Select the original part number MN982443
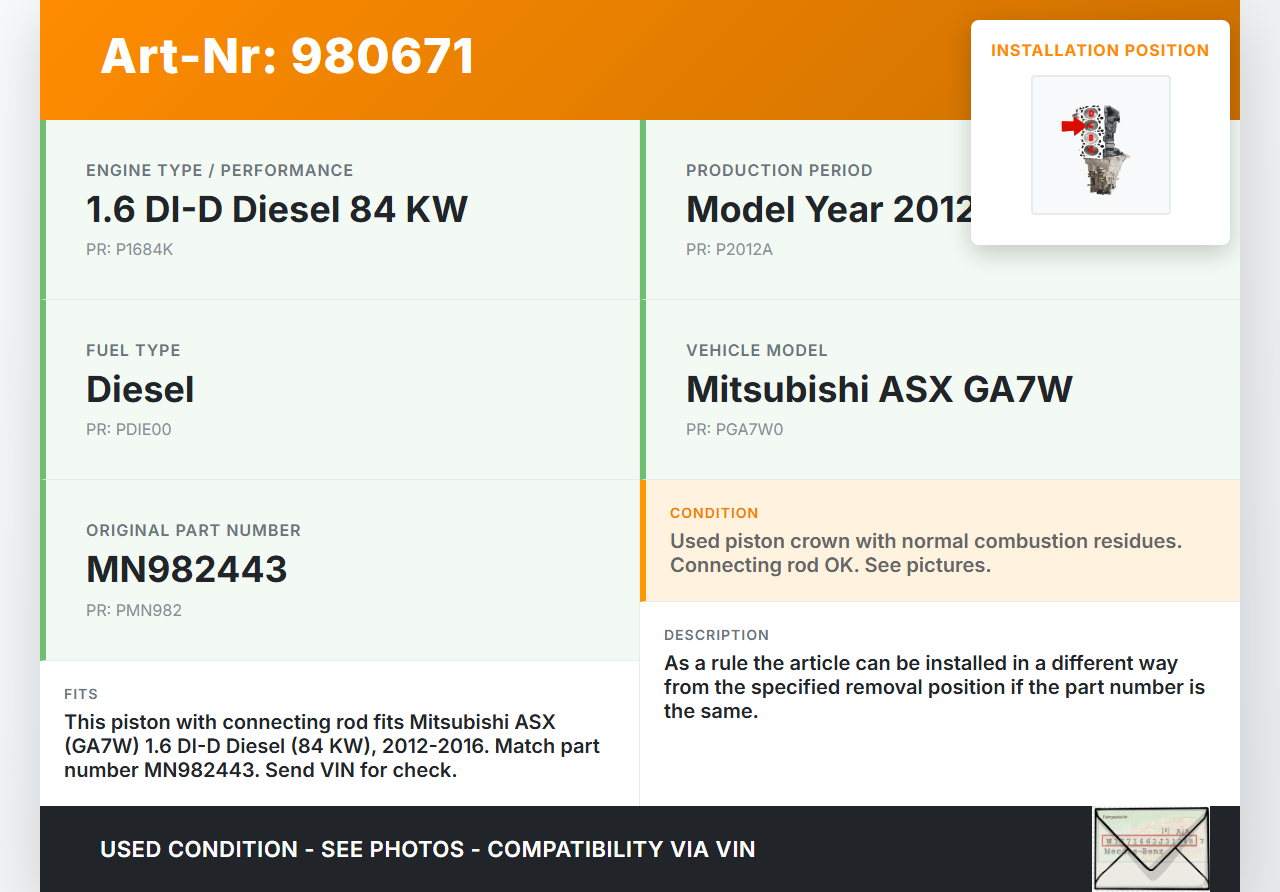Screen dimensions: 1280x892 [x=187, y=569]
